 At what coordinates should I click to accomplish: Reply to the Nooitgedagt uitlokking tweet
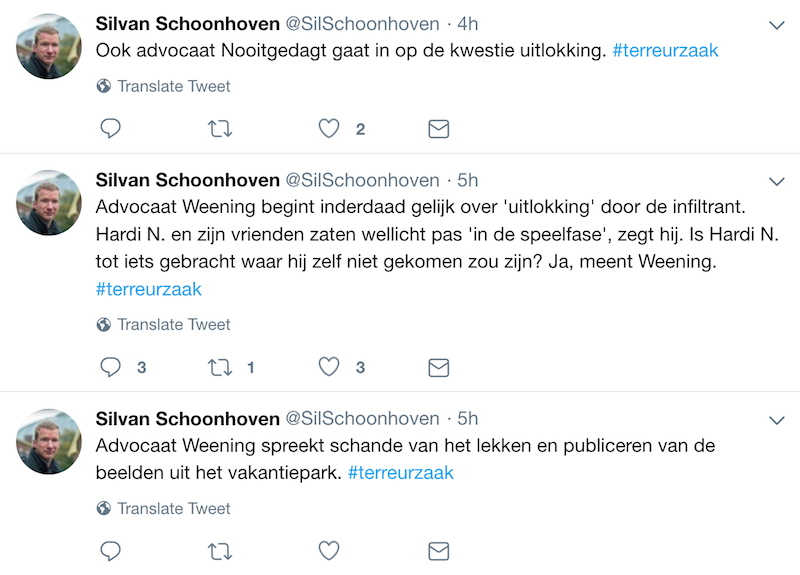110,129
